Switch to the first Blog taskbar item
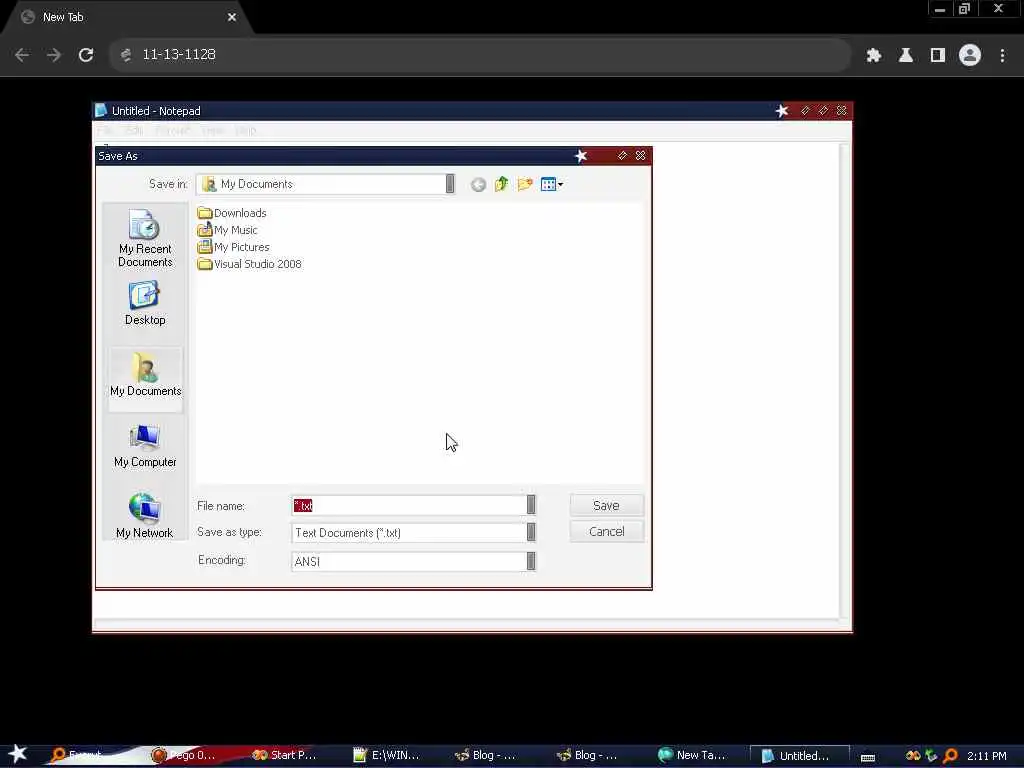Screen dimensions: 1024x768 [x=485, y=756]
